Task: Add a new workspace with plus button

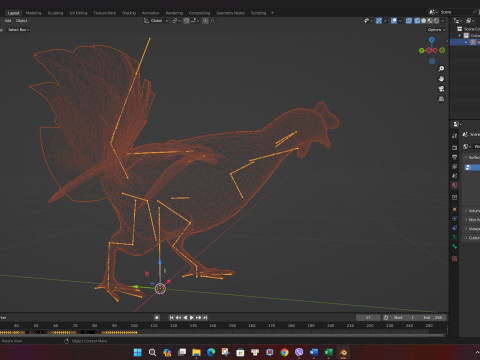Action: 272,13
